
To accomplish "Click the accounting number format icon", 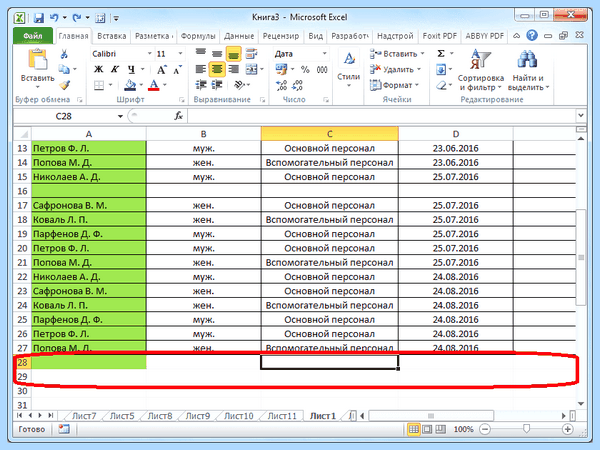I will coord(282,69).
